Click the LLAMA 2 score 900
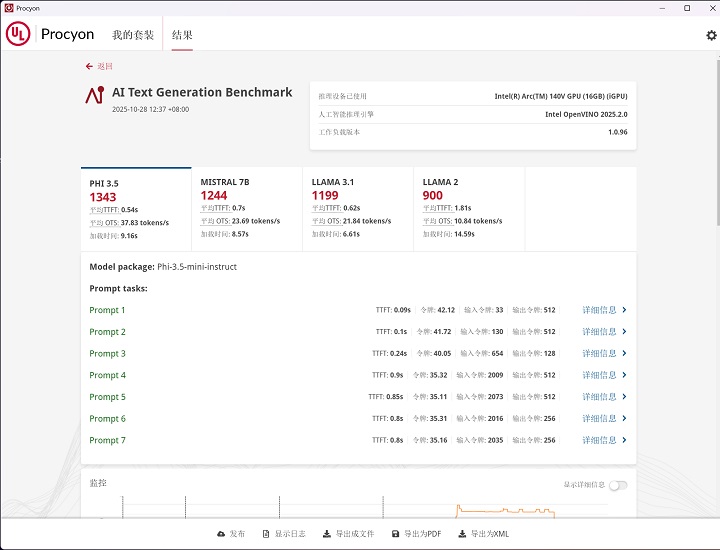720x550 pixels. click(433, 196)
